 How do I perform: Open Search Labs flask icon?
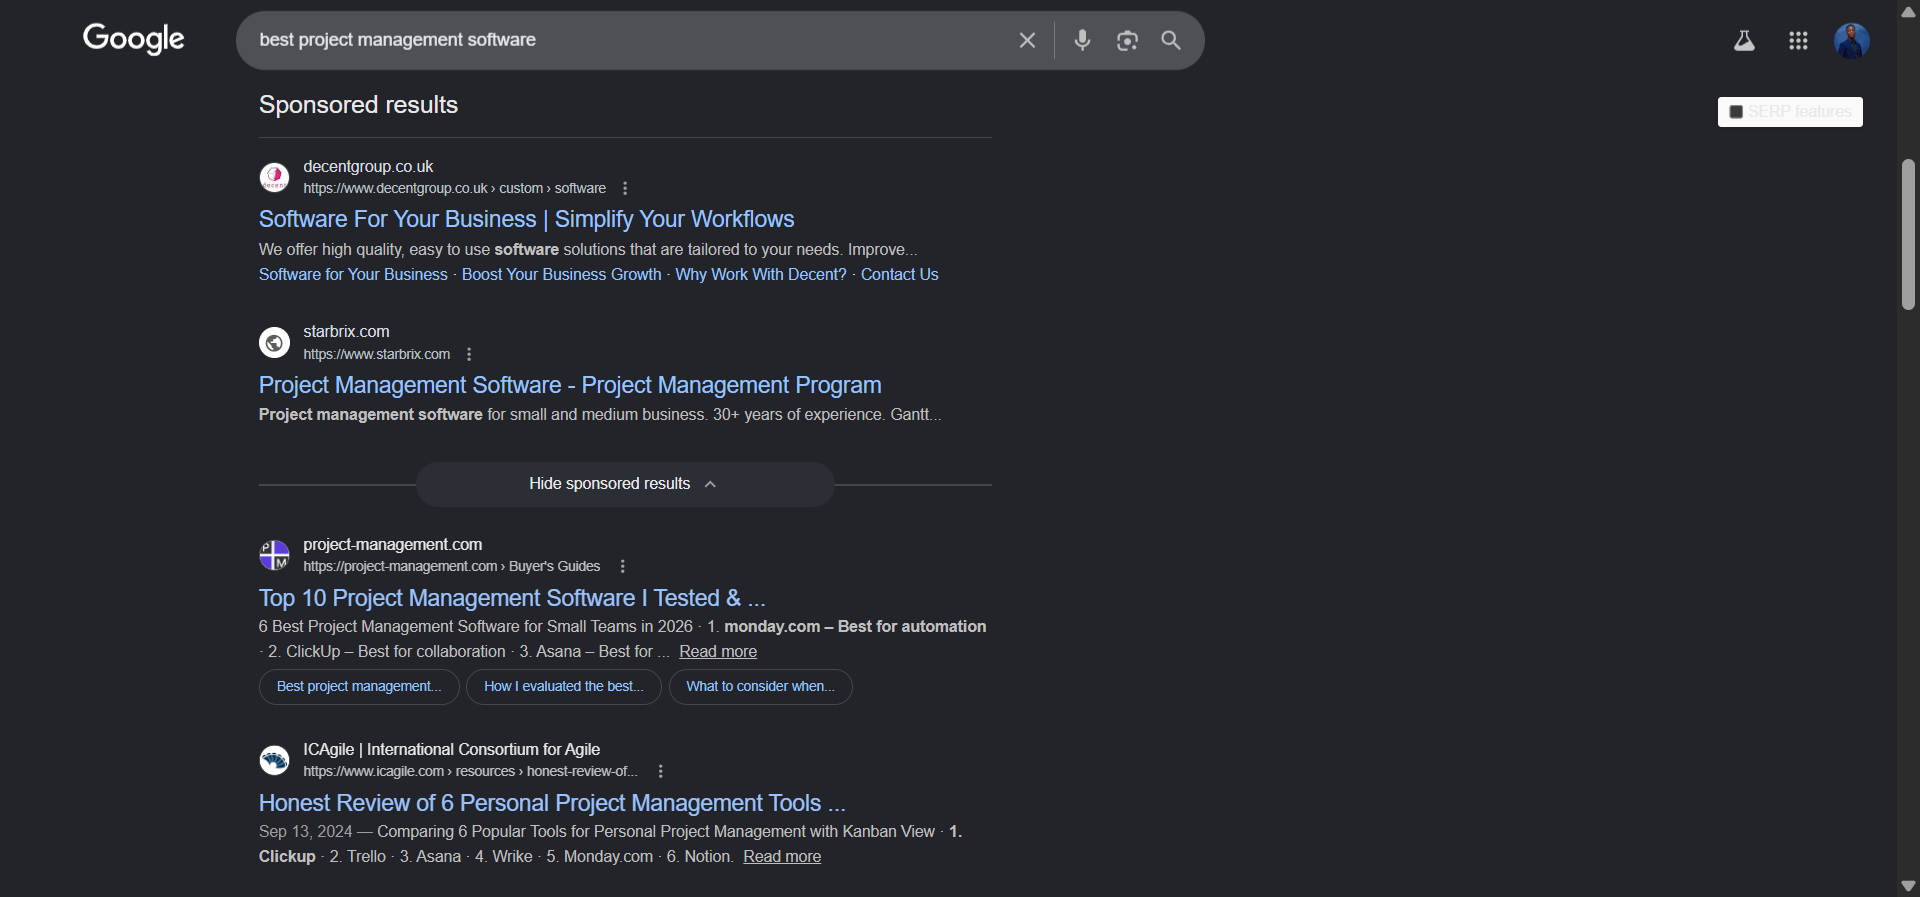tap(1744, 41)
